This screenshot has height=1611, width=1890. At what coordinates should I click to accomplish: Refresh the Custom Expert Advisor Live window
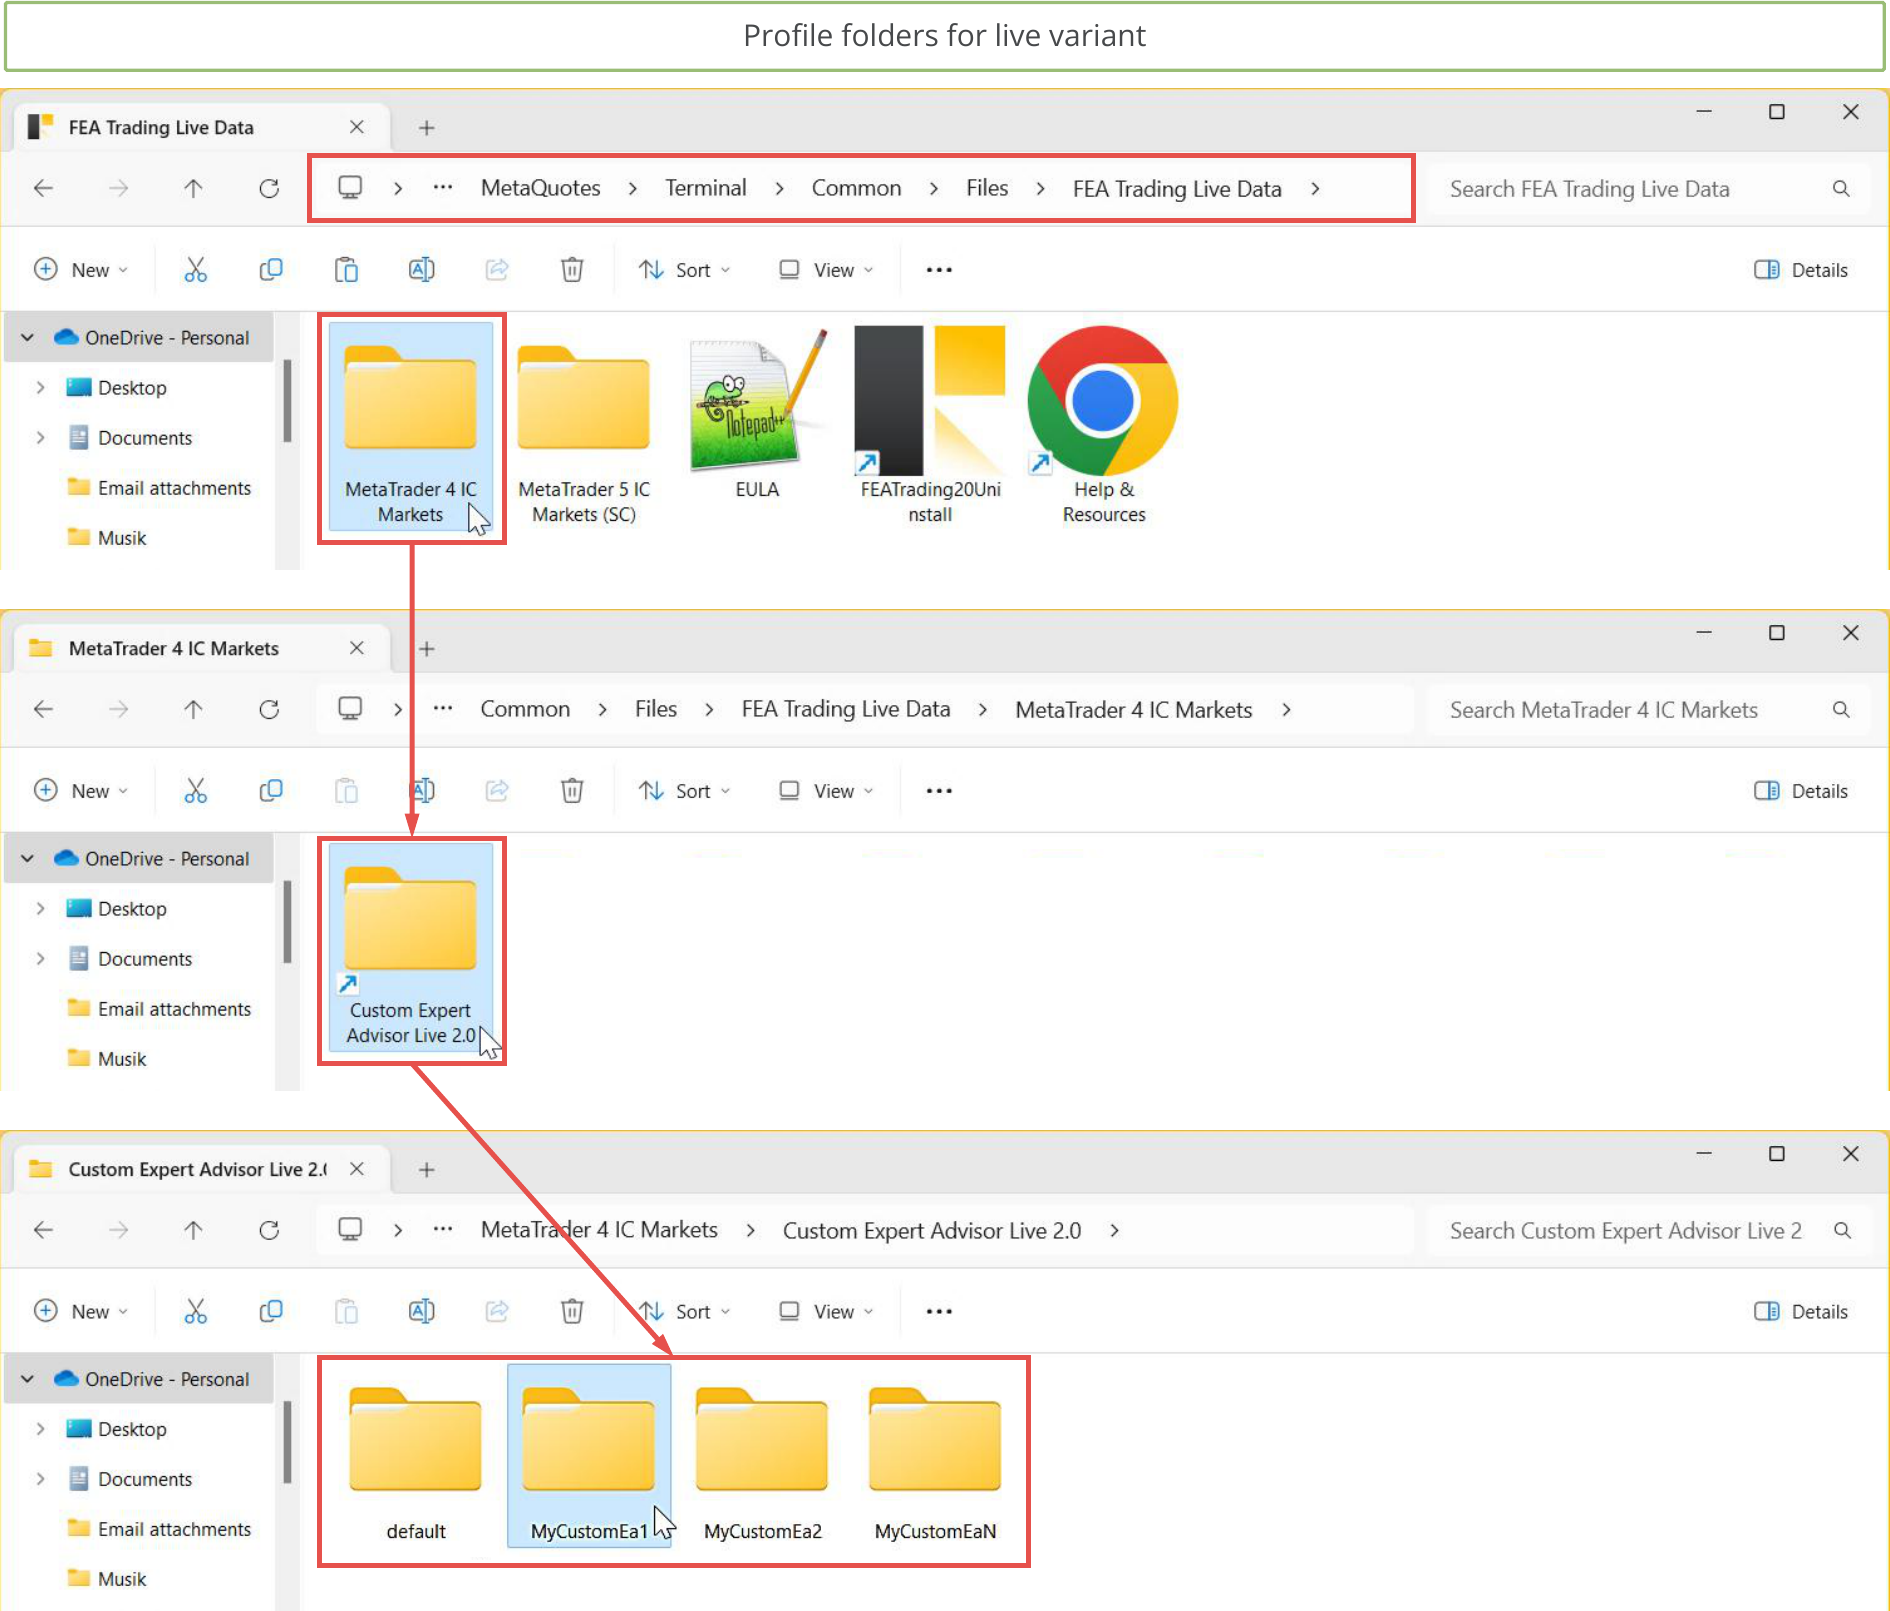[x=269, y=1231]
